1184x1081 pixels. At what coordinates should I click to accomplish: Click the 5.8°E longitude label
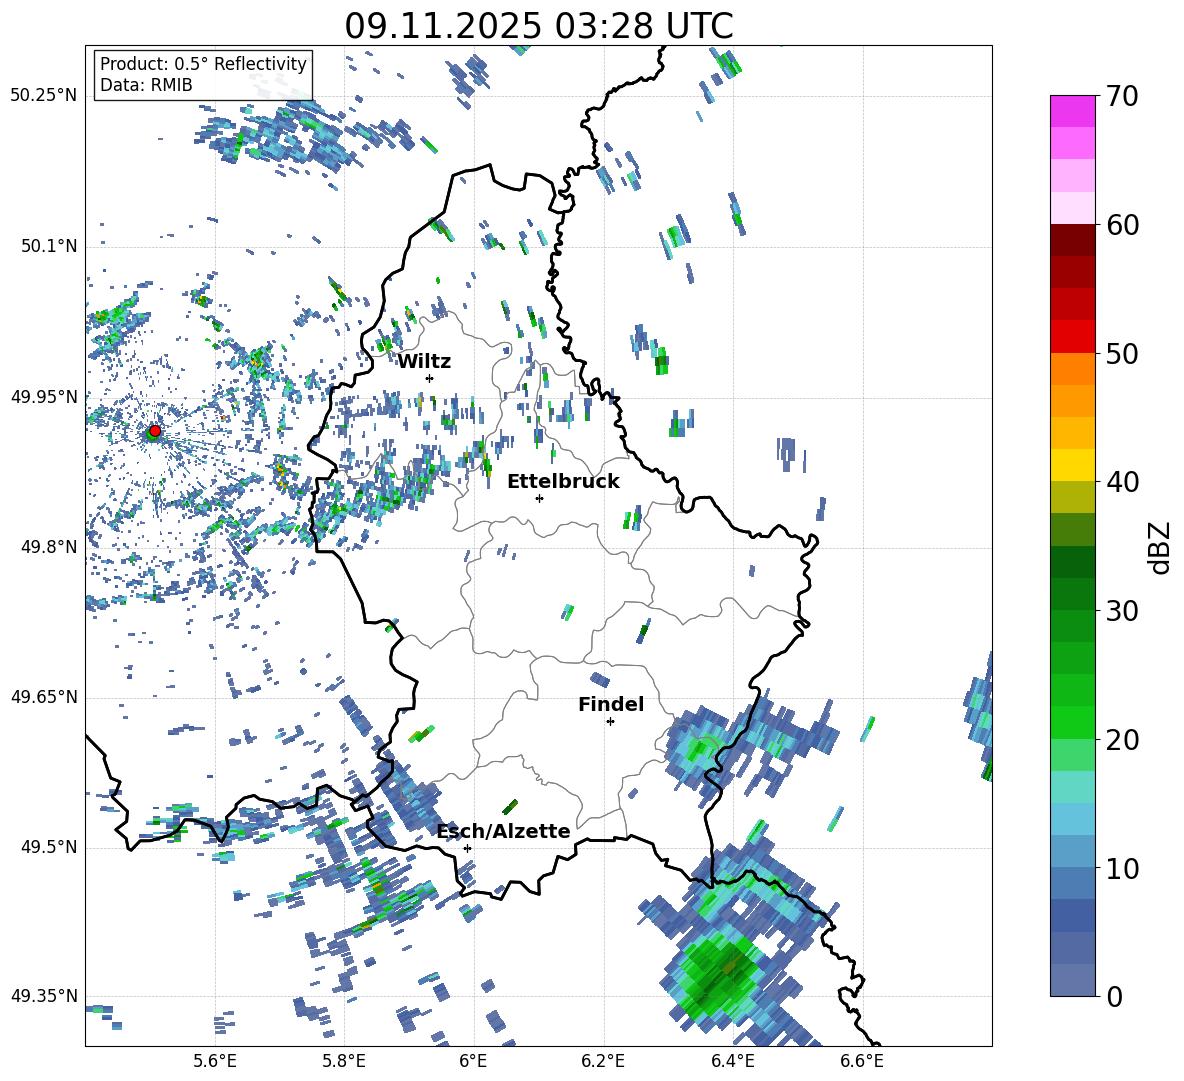coord(344,1061)
